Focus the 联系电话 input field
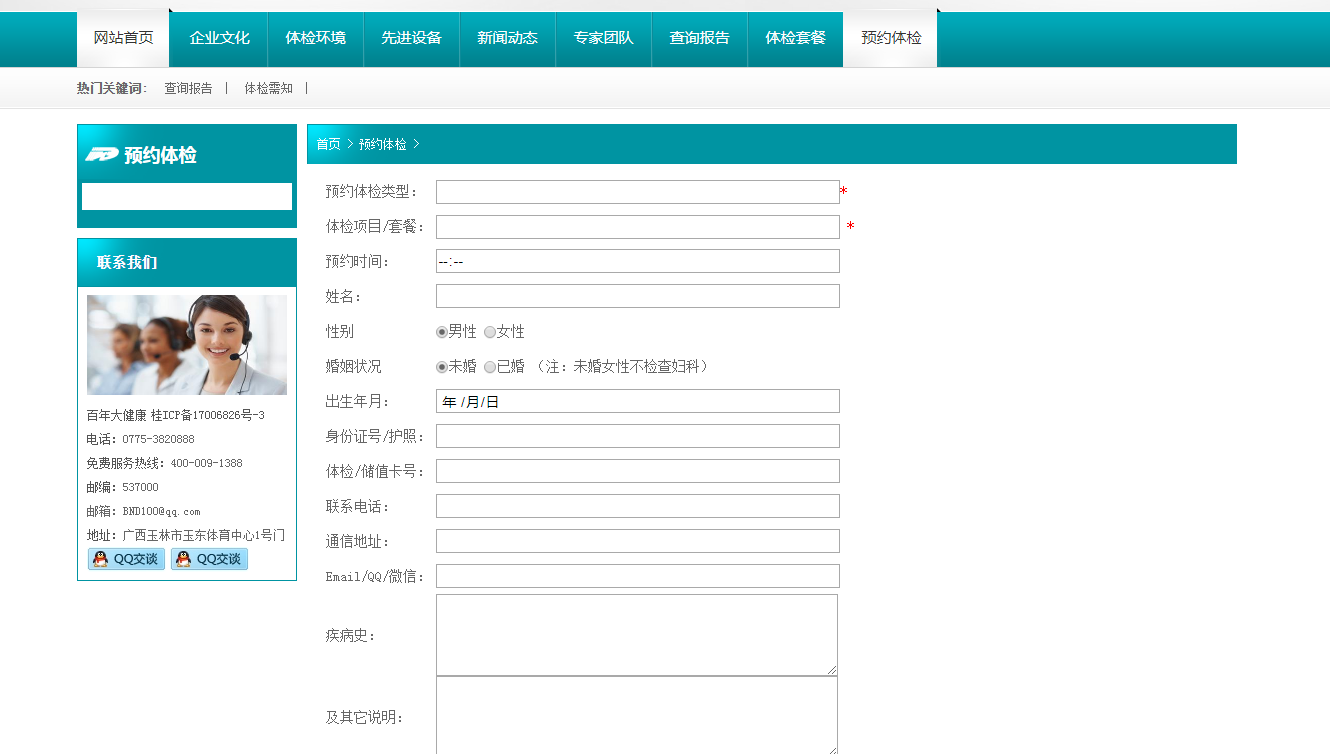 click(x=637, y=506)
